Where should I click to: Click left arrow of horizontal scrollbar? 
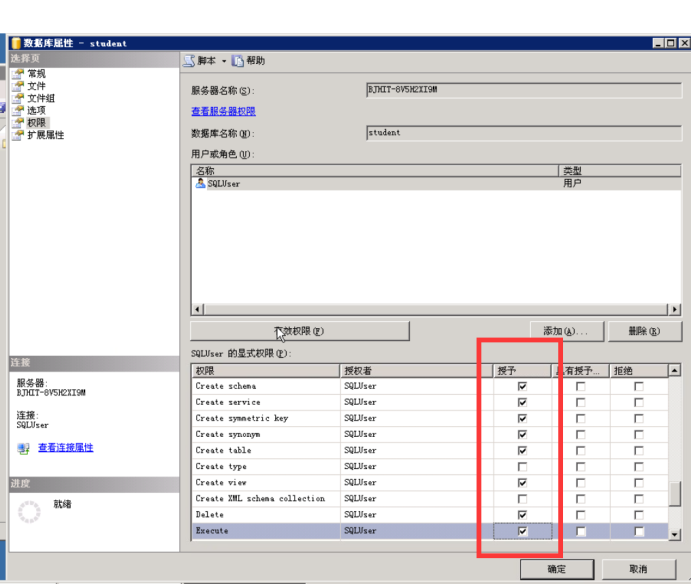coord(198,309)
